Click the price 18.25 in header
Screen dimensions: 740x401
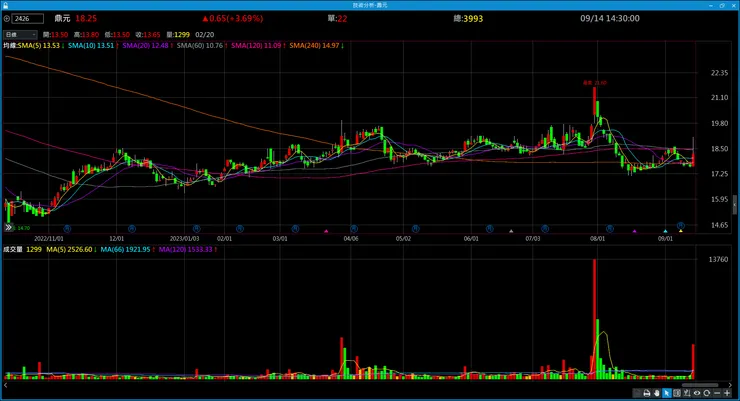(86, 18)
